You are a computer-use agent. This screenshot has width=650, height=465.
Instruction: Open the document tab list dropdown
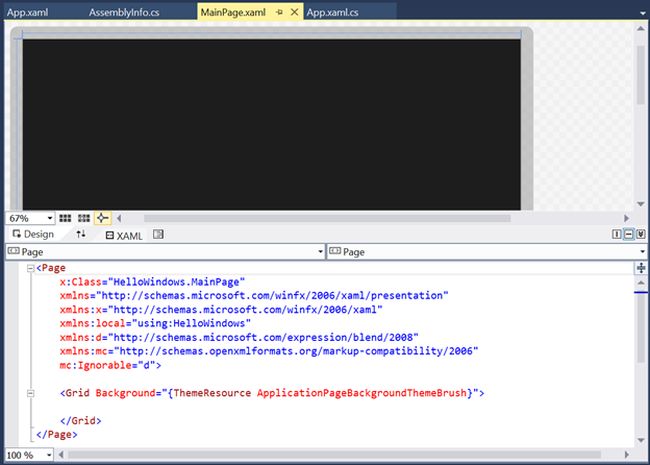point(642,13)
